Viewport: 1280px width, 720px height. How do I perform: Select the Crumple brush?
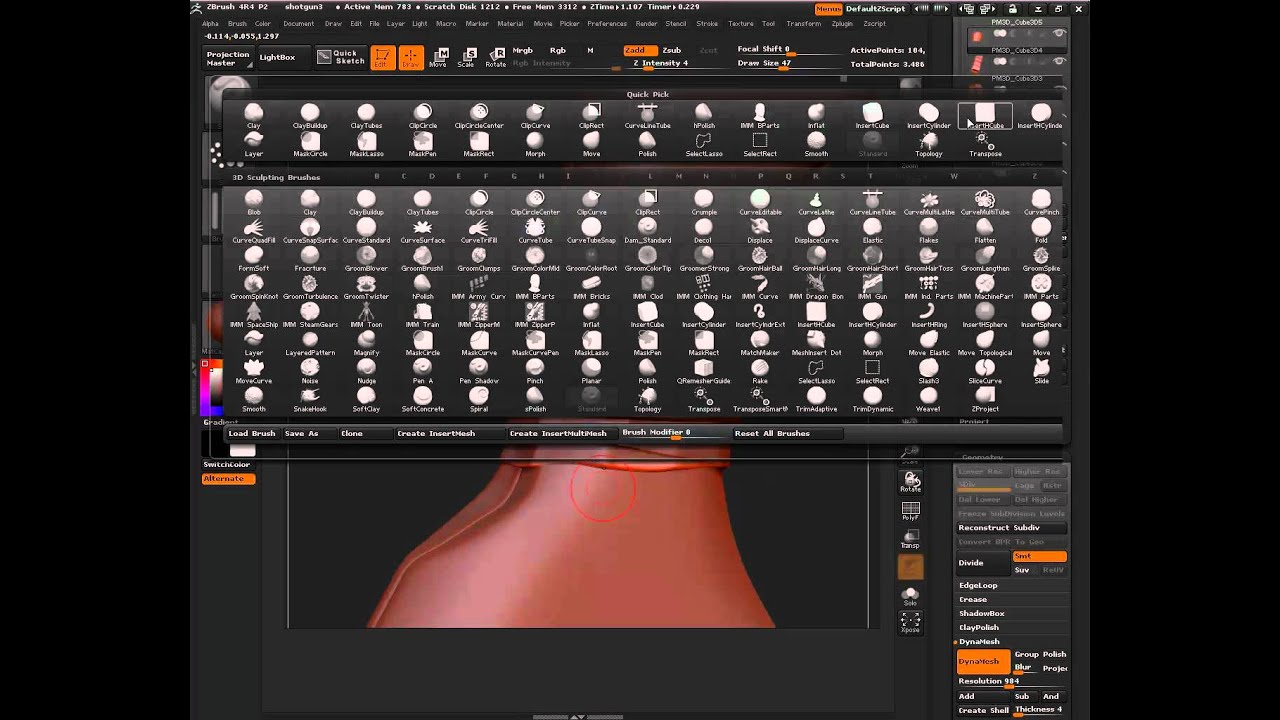(x=704, y=203)
